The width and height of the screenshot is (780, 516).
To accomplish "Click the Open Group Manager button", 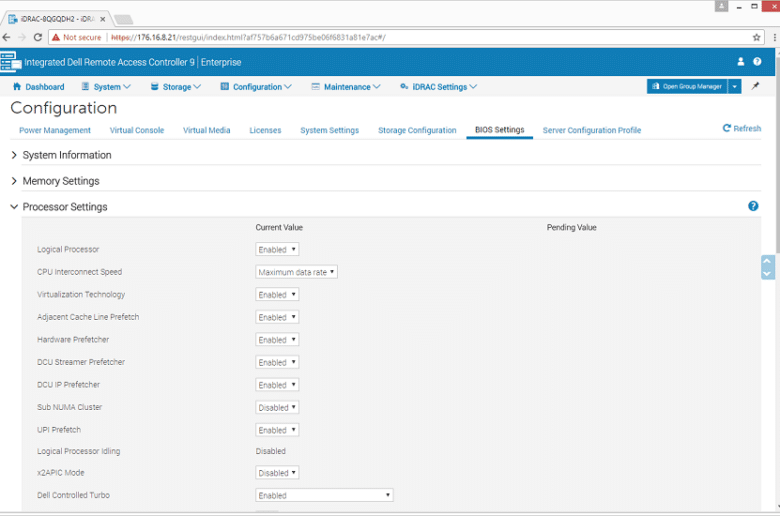I will point(687,86).
